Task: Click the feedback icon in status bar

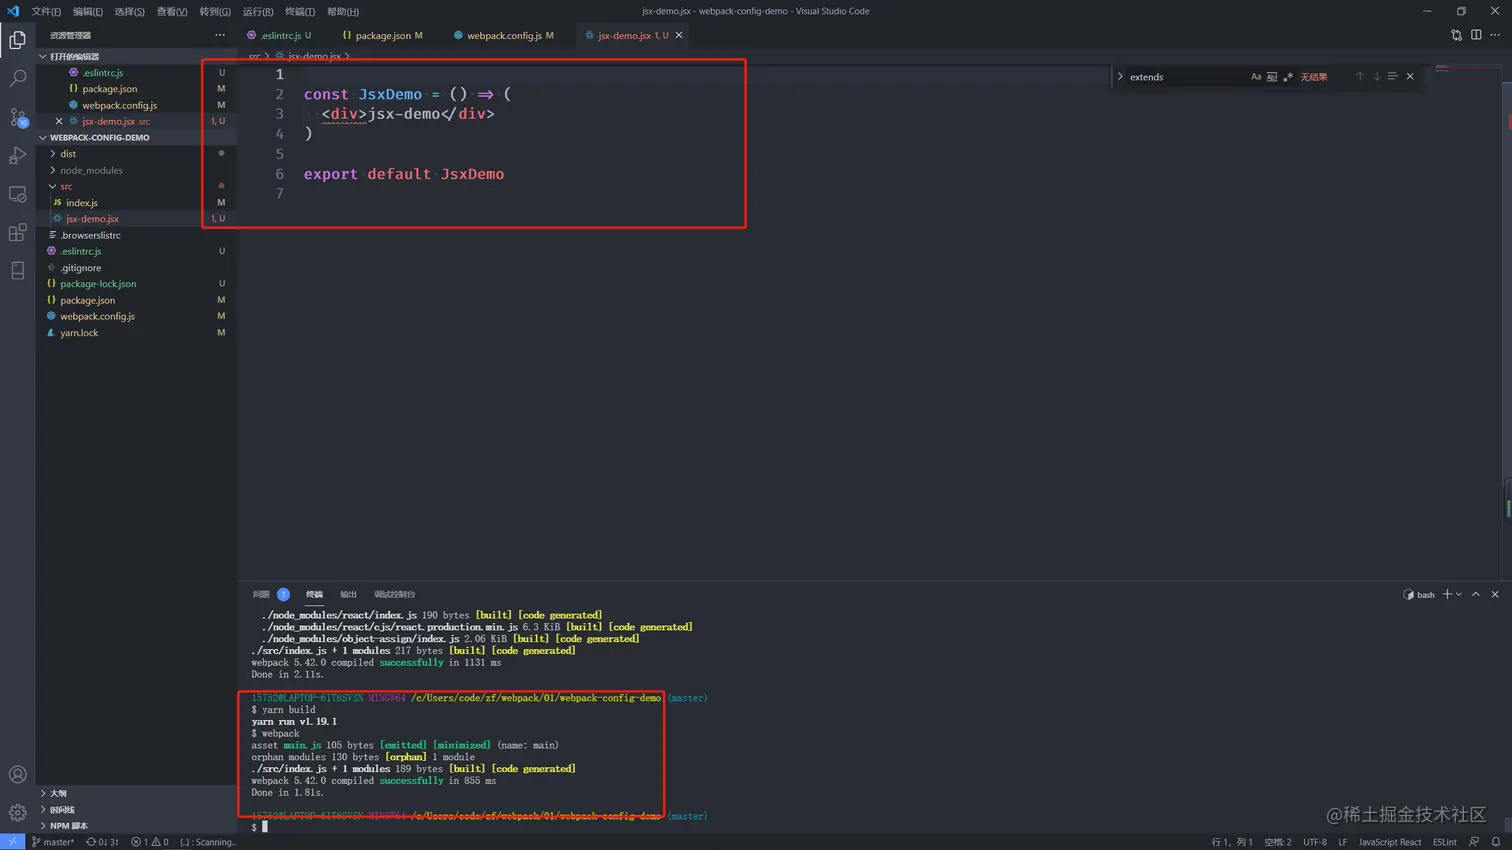Action: click(1474, 842)
